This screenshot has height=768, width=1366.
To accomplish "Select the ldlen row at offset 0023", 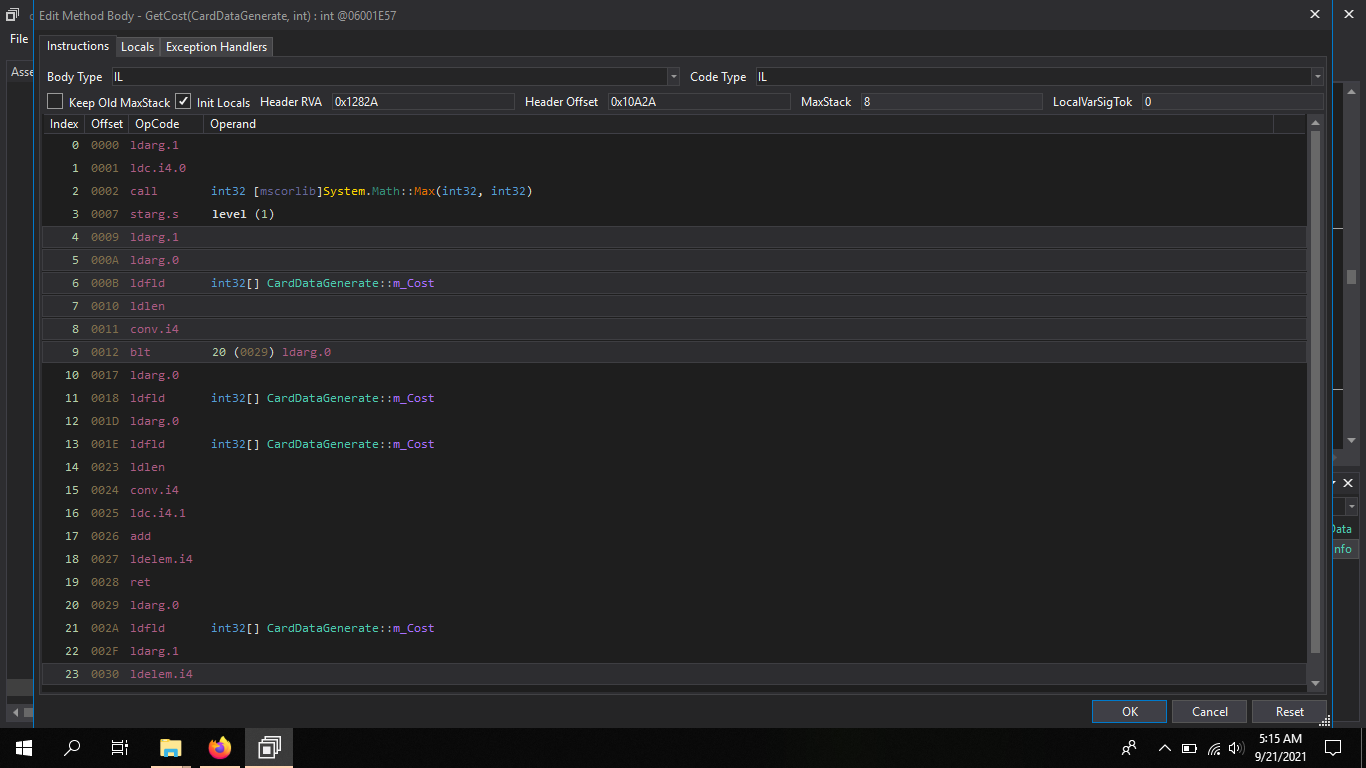I will (674, 467).
